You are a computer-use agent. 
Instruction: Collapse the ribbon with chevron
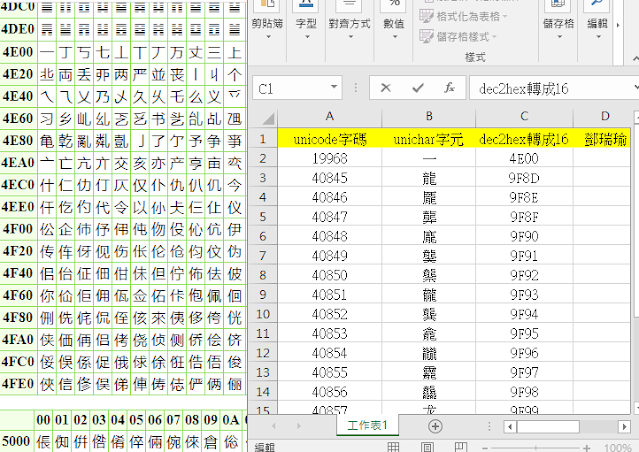pos(635,58)
